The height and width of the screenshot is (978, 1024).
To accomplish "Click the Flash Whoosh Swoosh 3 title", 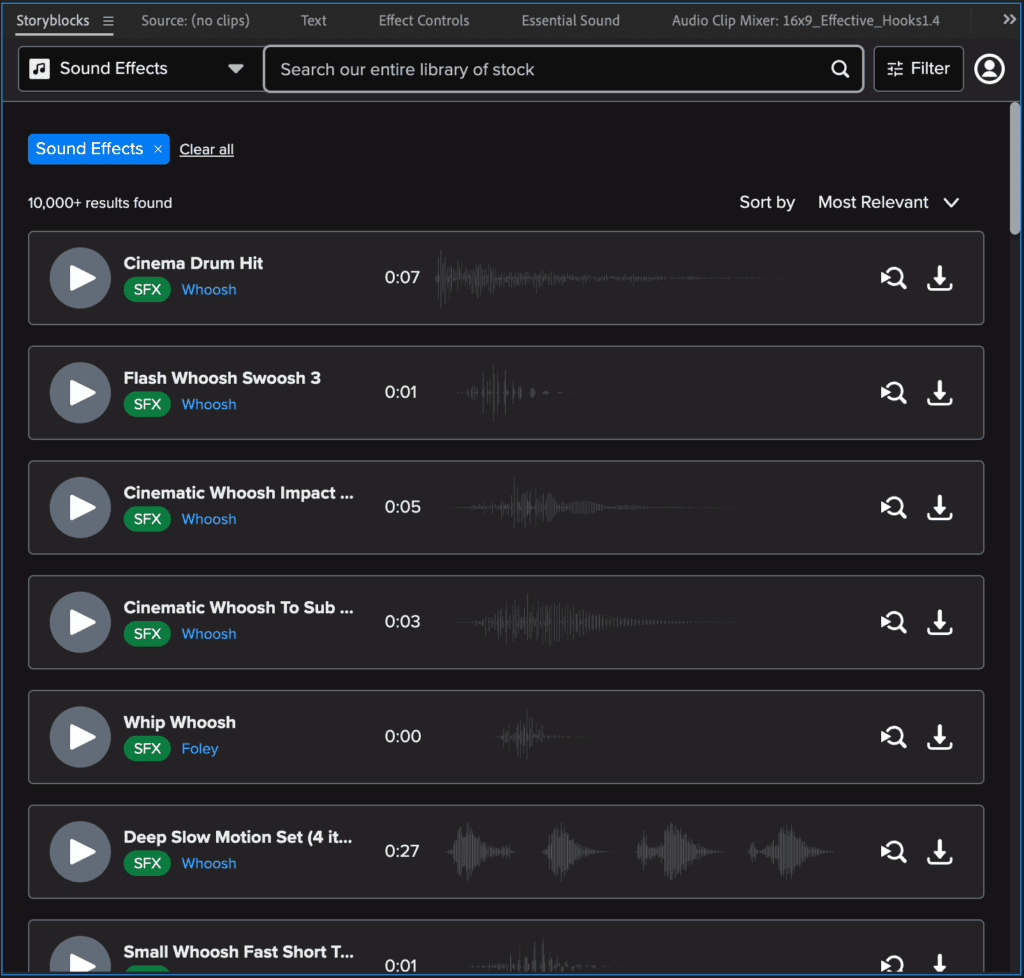I will [x=222, y=378].
